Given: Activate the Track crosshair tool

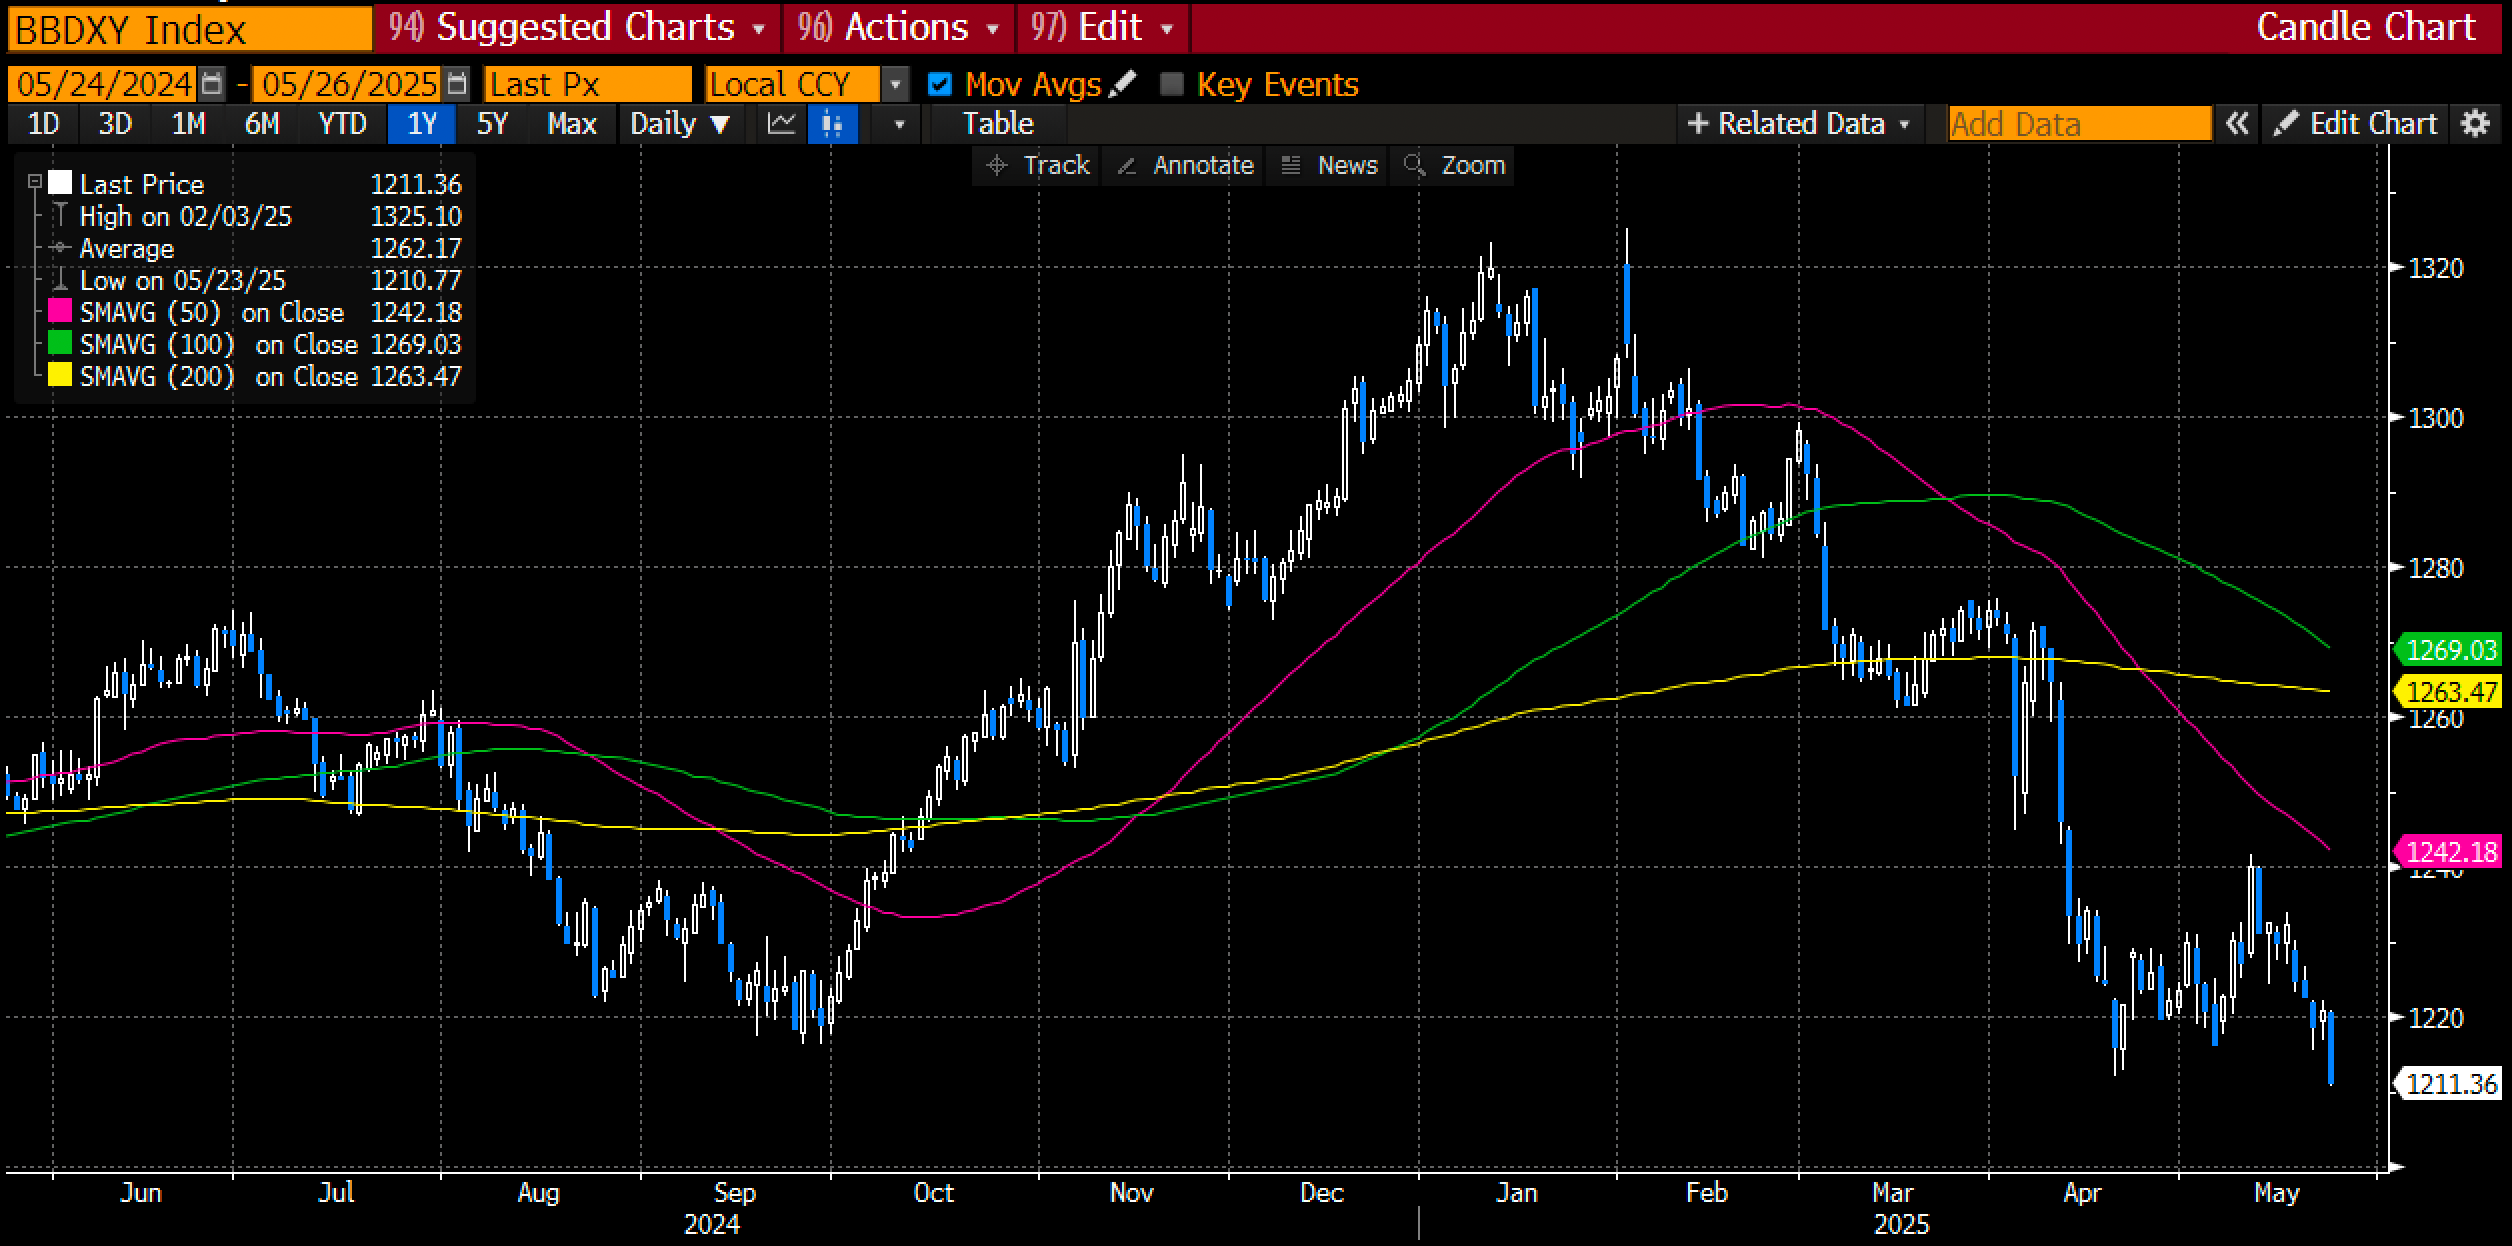Looking at the screenshot, I should (x=1037, y=165).
